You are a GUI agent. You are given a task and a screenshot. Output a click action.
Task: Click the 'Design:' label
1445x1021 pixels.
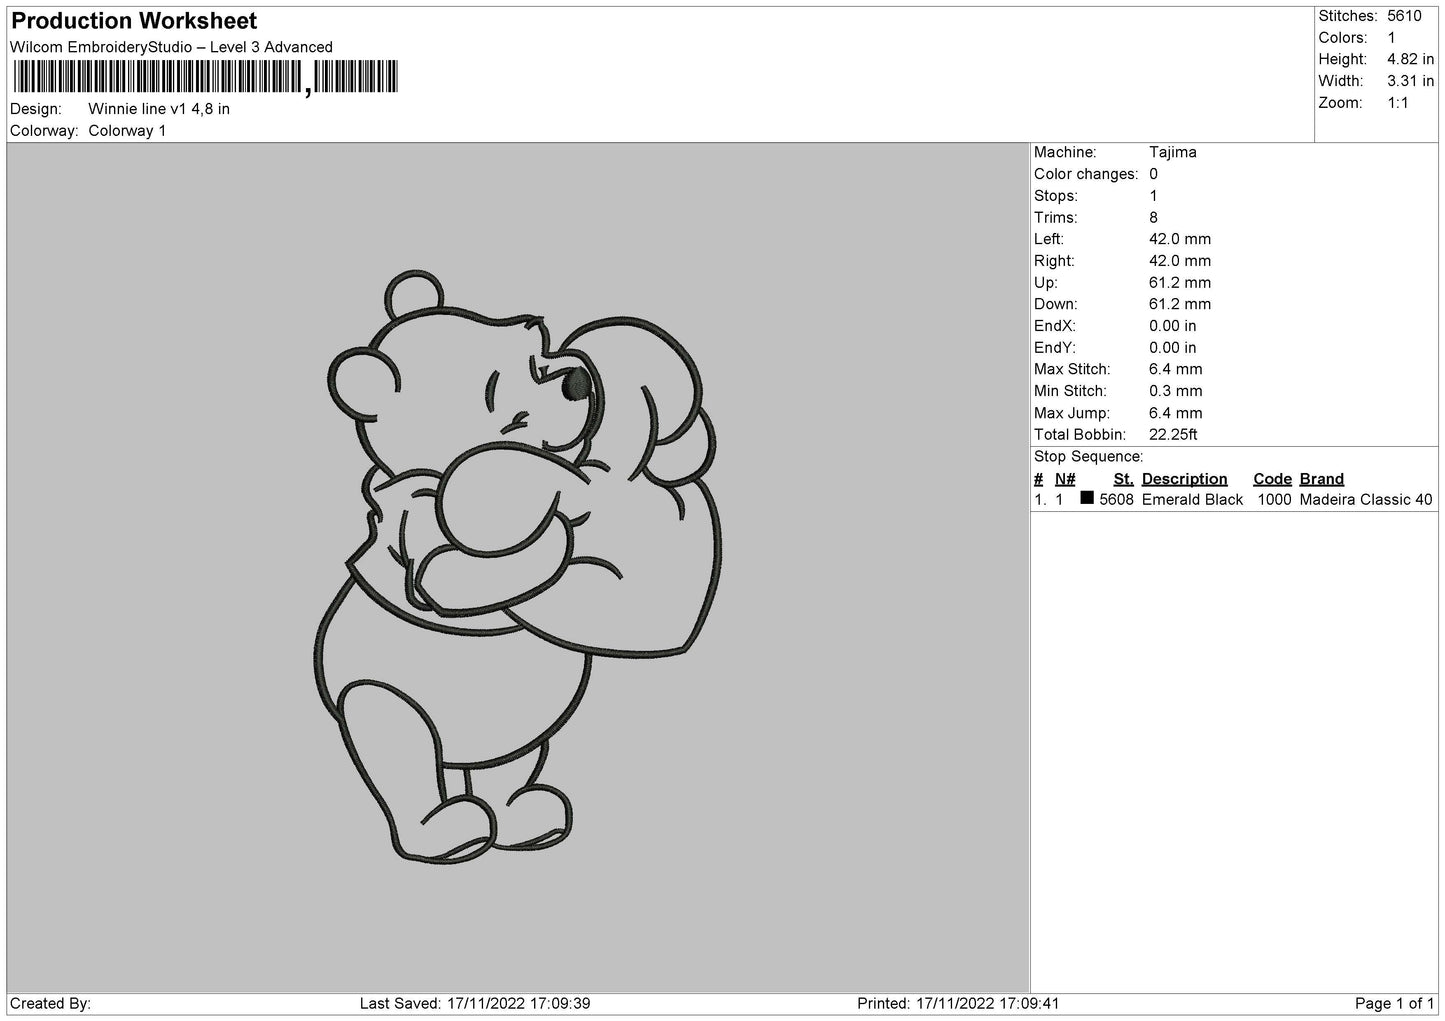[x=35, y=109]
